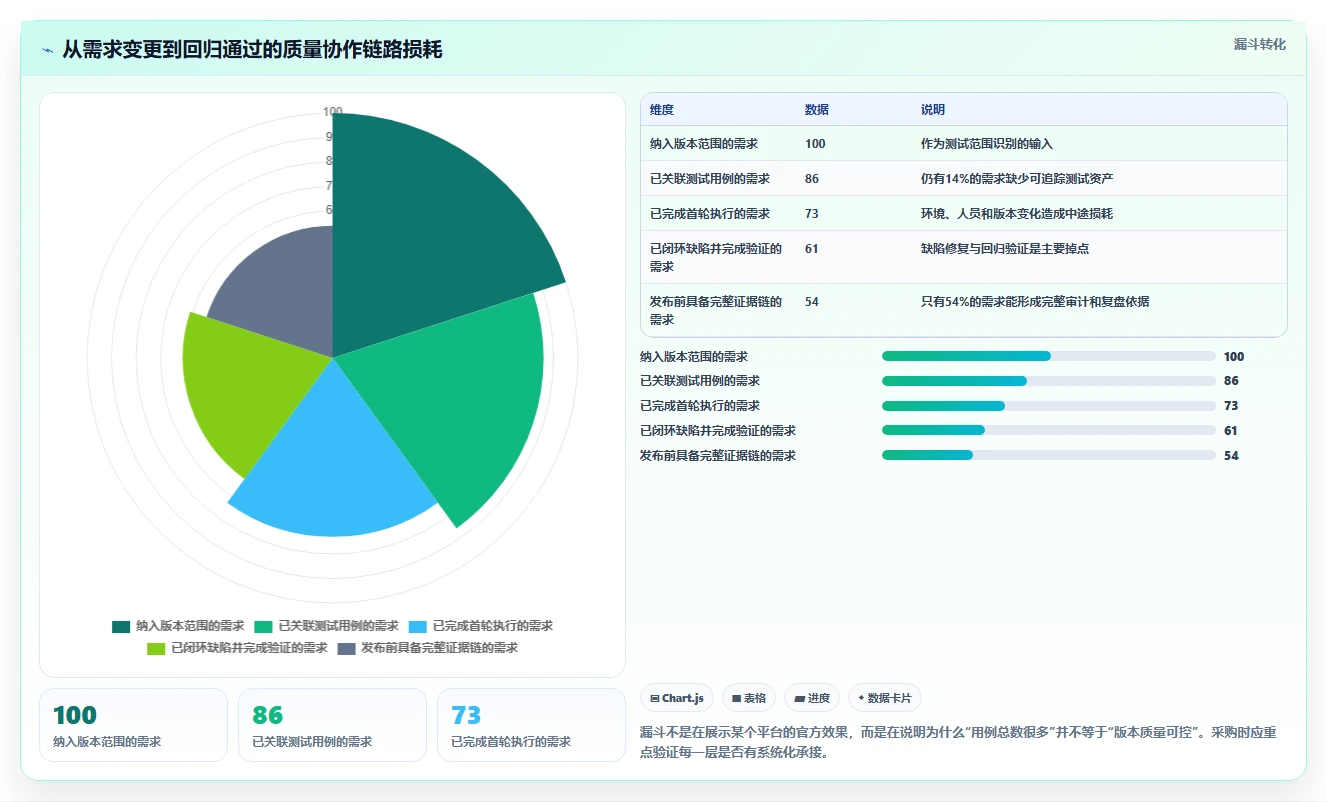Click the icon in the 进度 chip
Screen dimensions: 1327x802
click(x=799, y=699)
